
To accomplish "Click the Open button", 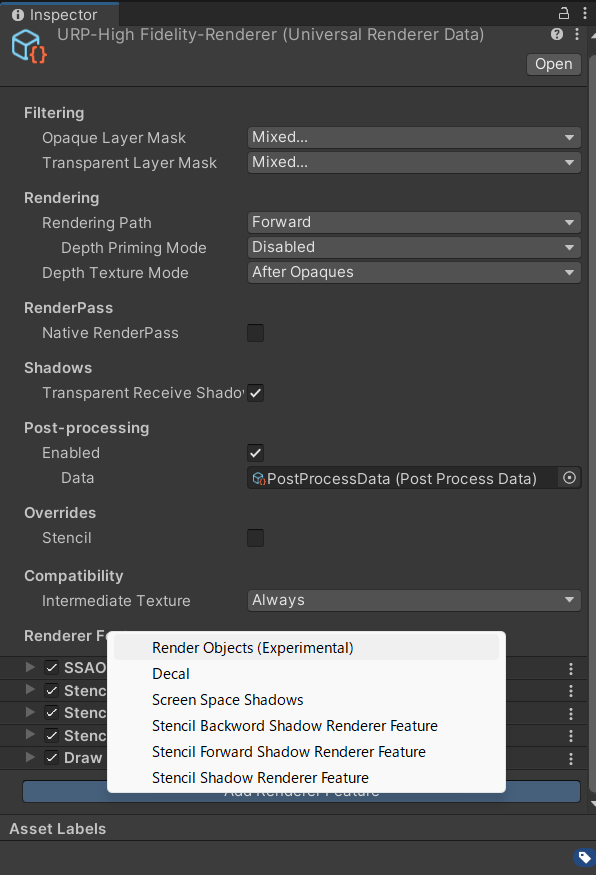I will 554,64.
